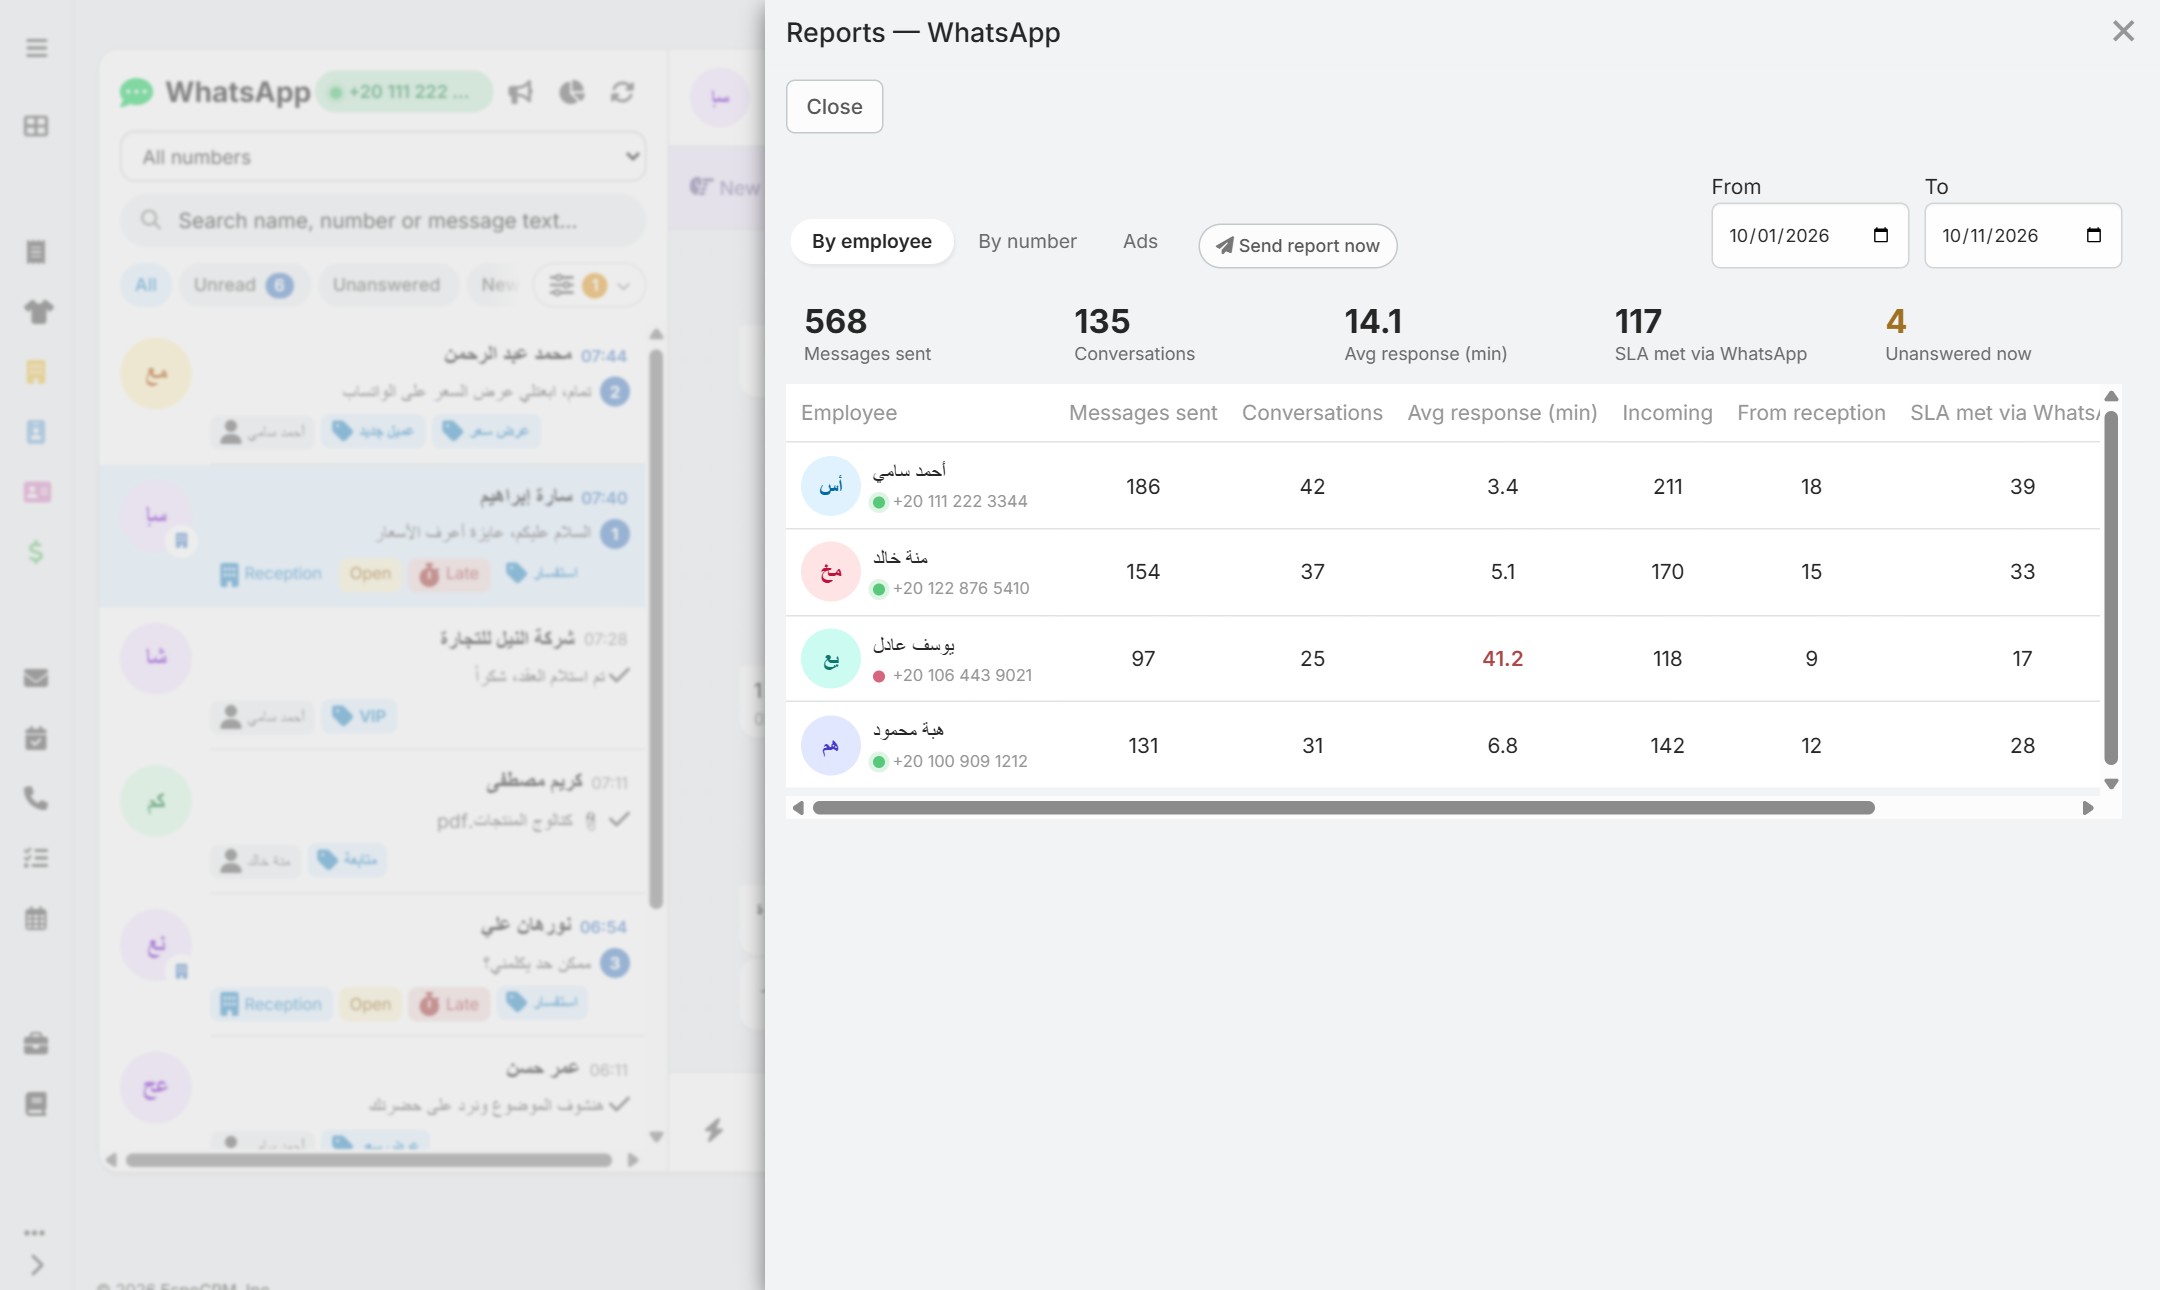Click the 41.2 avg response value
The height and width of the screenshot is (1290, 2160).
pyautogui.click(x=1502, y=658)
